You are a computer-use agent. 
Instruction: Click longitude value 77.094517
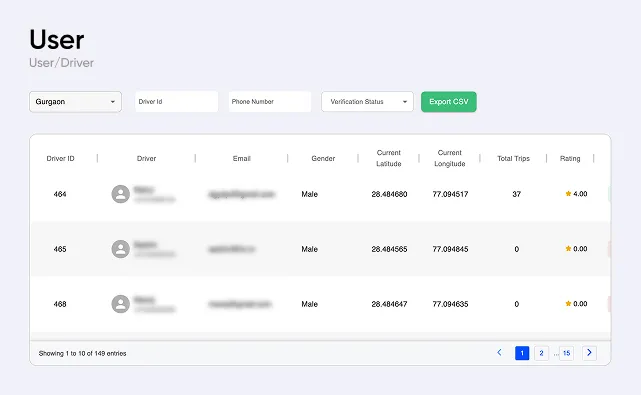[450, 194]
